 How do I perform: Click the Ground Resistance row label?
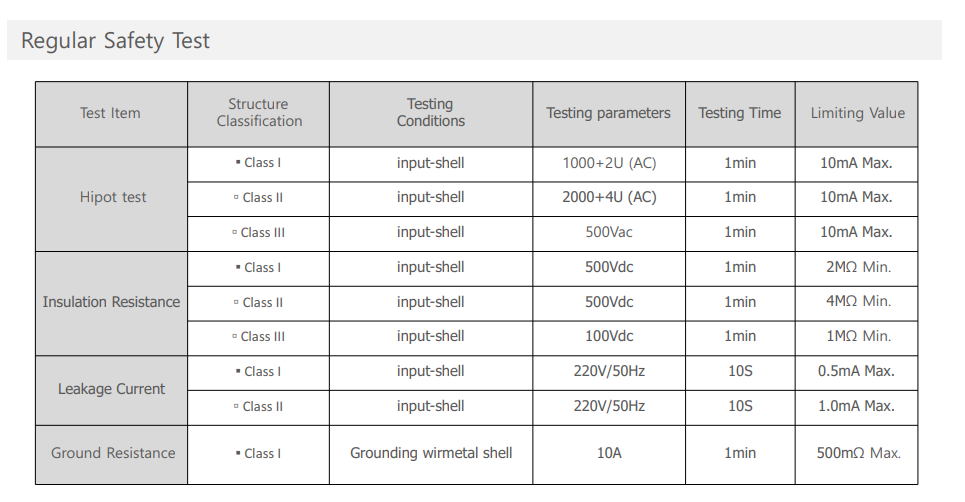pos(111,455)
